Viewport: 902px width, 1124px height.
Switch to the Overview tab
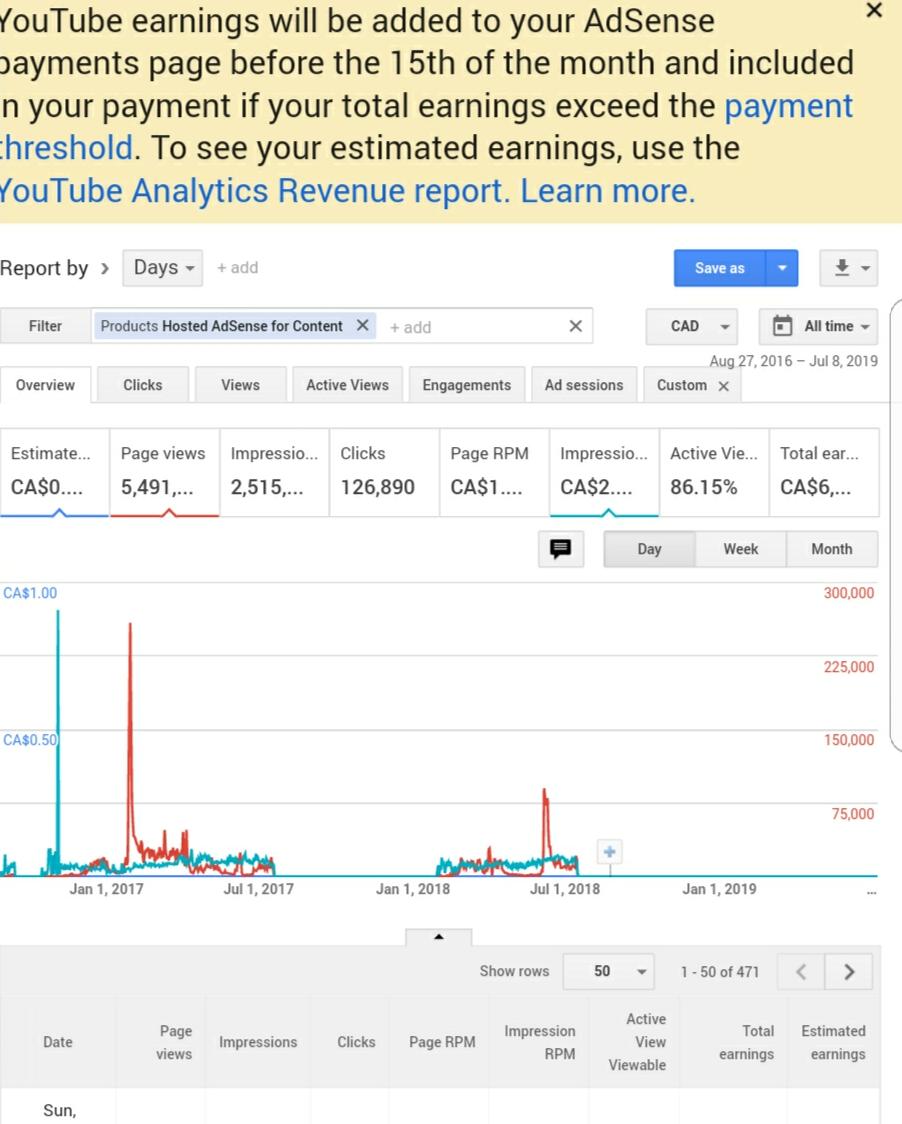pos(45,385)
